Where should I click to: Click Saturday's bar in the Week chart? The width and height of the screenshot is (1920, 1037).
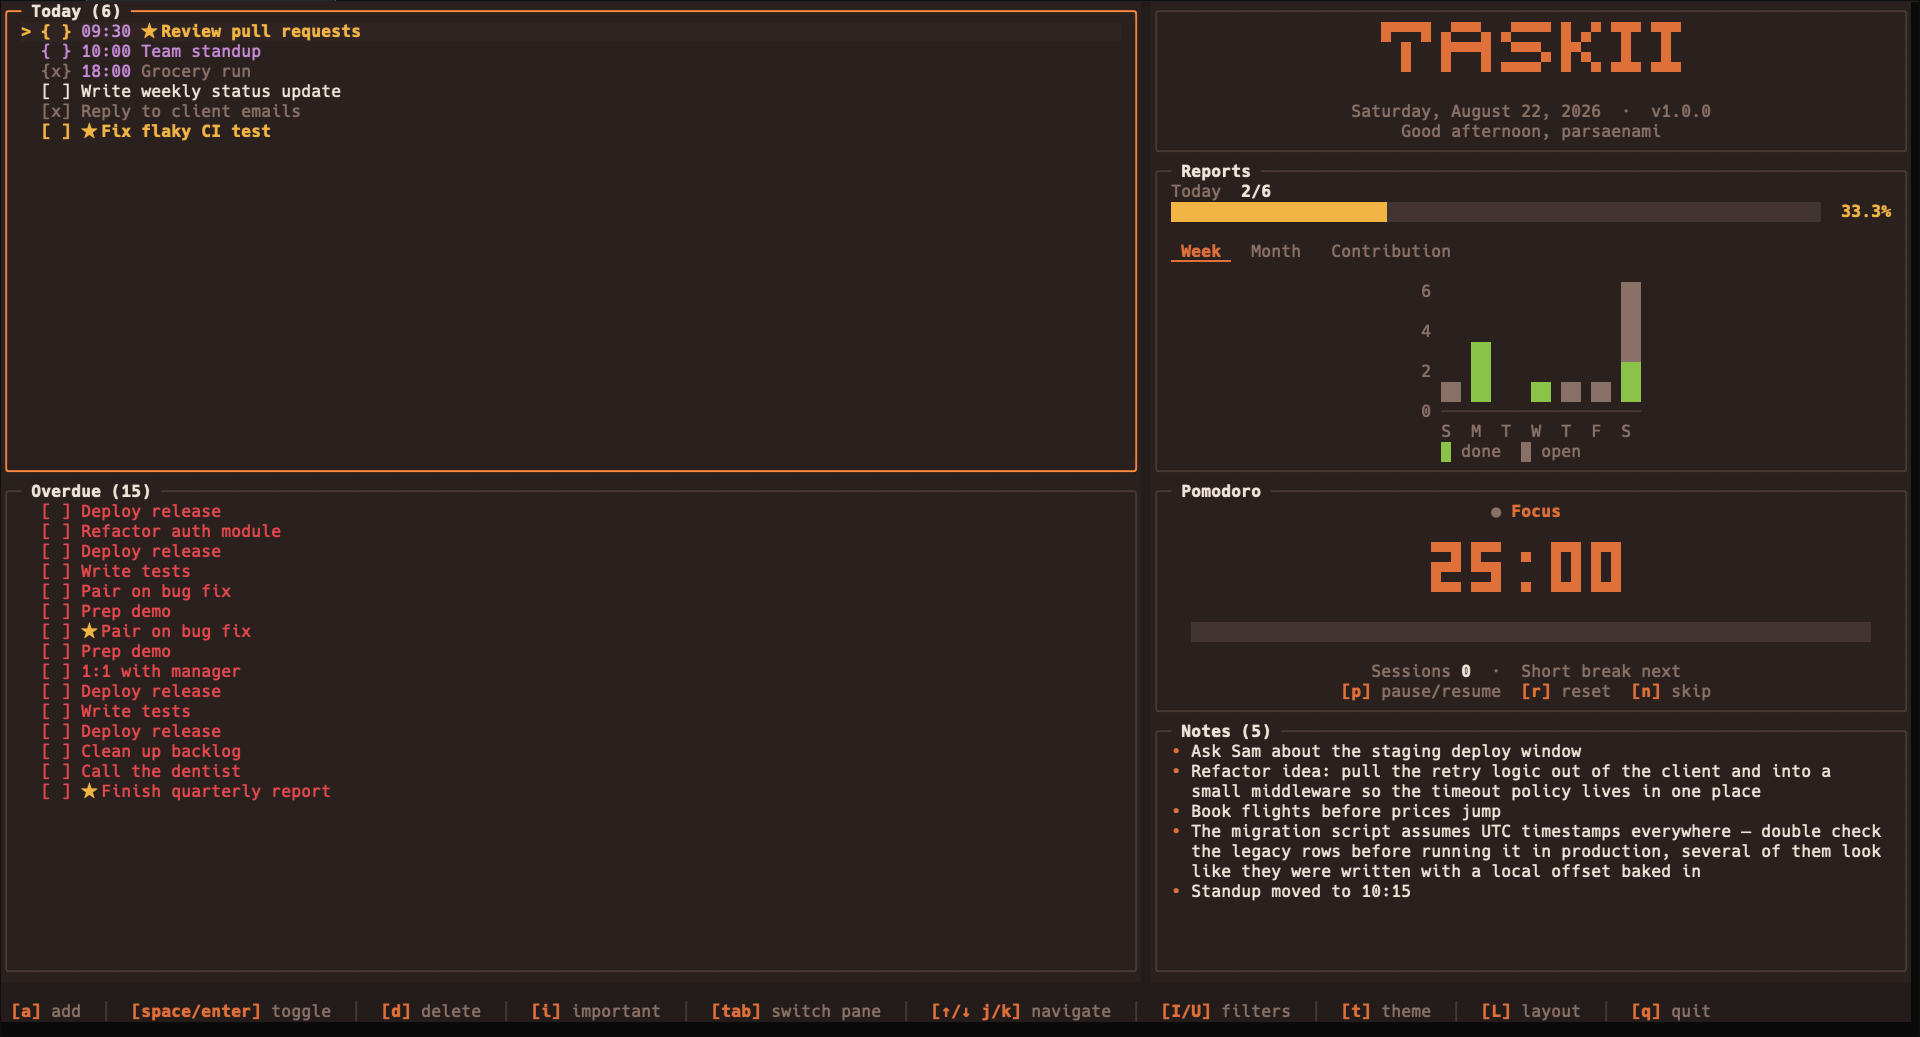point(1631,342)
